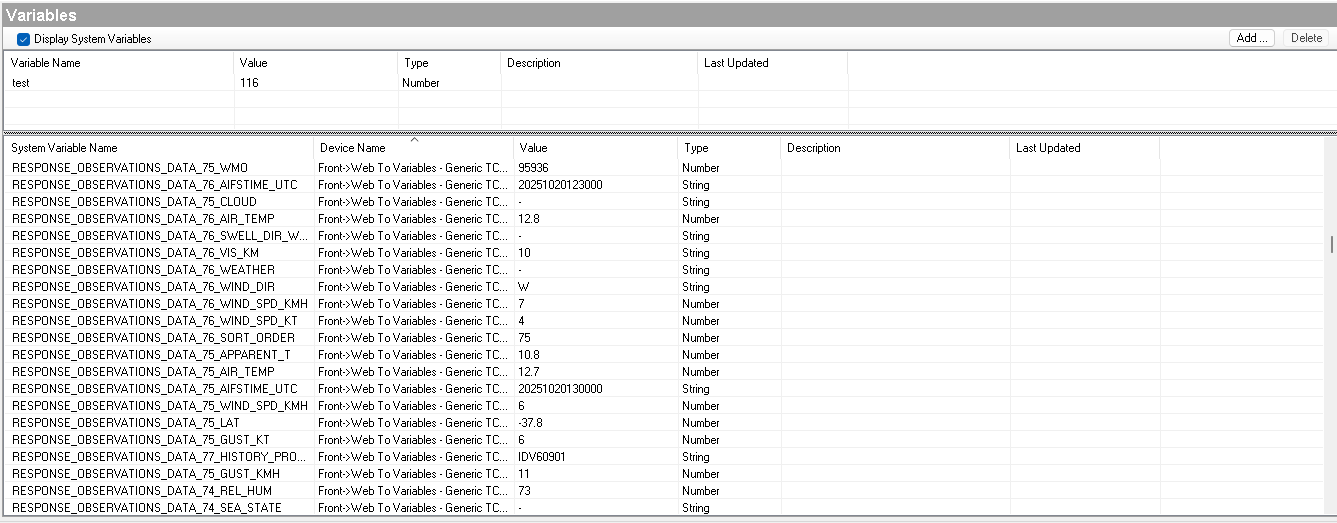
Task: Click Last Updated header in system variables table
Action: point(1048,148)
